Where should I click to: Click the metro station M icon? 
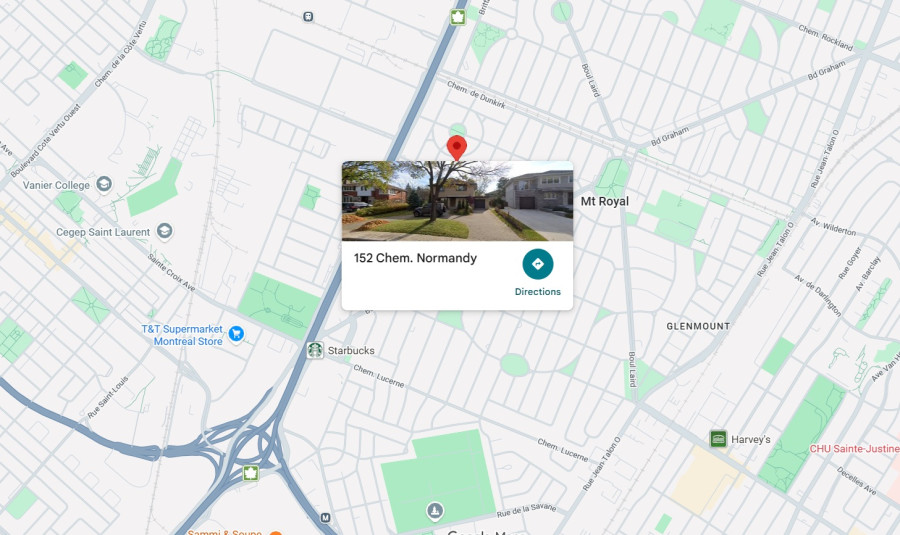pyautogui.click(x=325, y=518)
